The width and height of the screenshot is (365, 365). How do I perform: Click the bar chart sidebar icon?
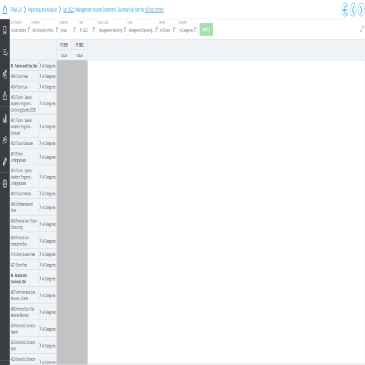[x=5, y=118]
